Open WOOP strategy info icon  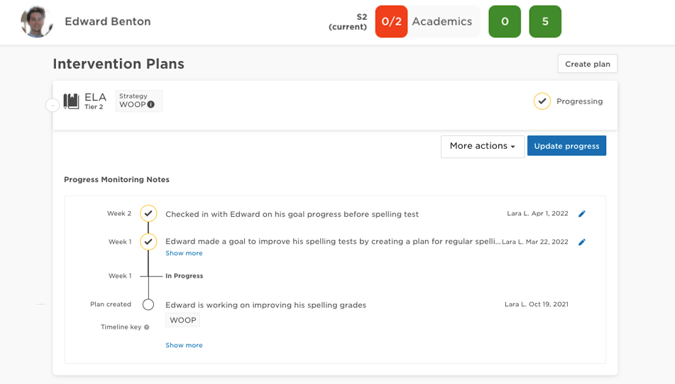[x=151, y=105]
